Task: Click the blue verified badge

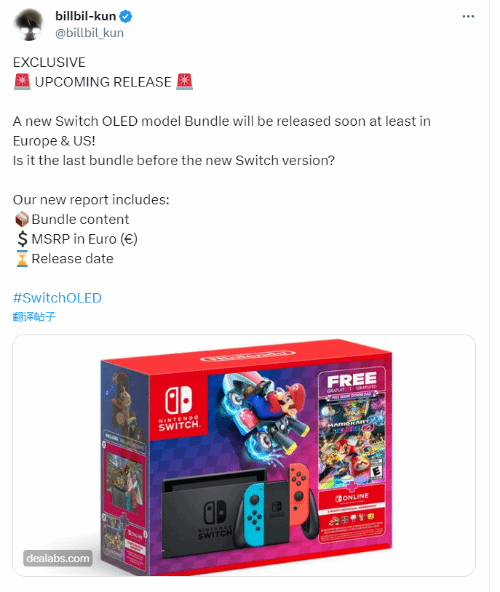Action: point(125,17)
